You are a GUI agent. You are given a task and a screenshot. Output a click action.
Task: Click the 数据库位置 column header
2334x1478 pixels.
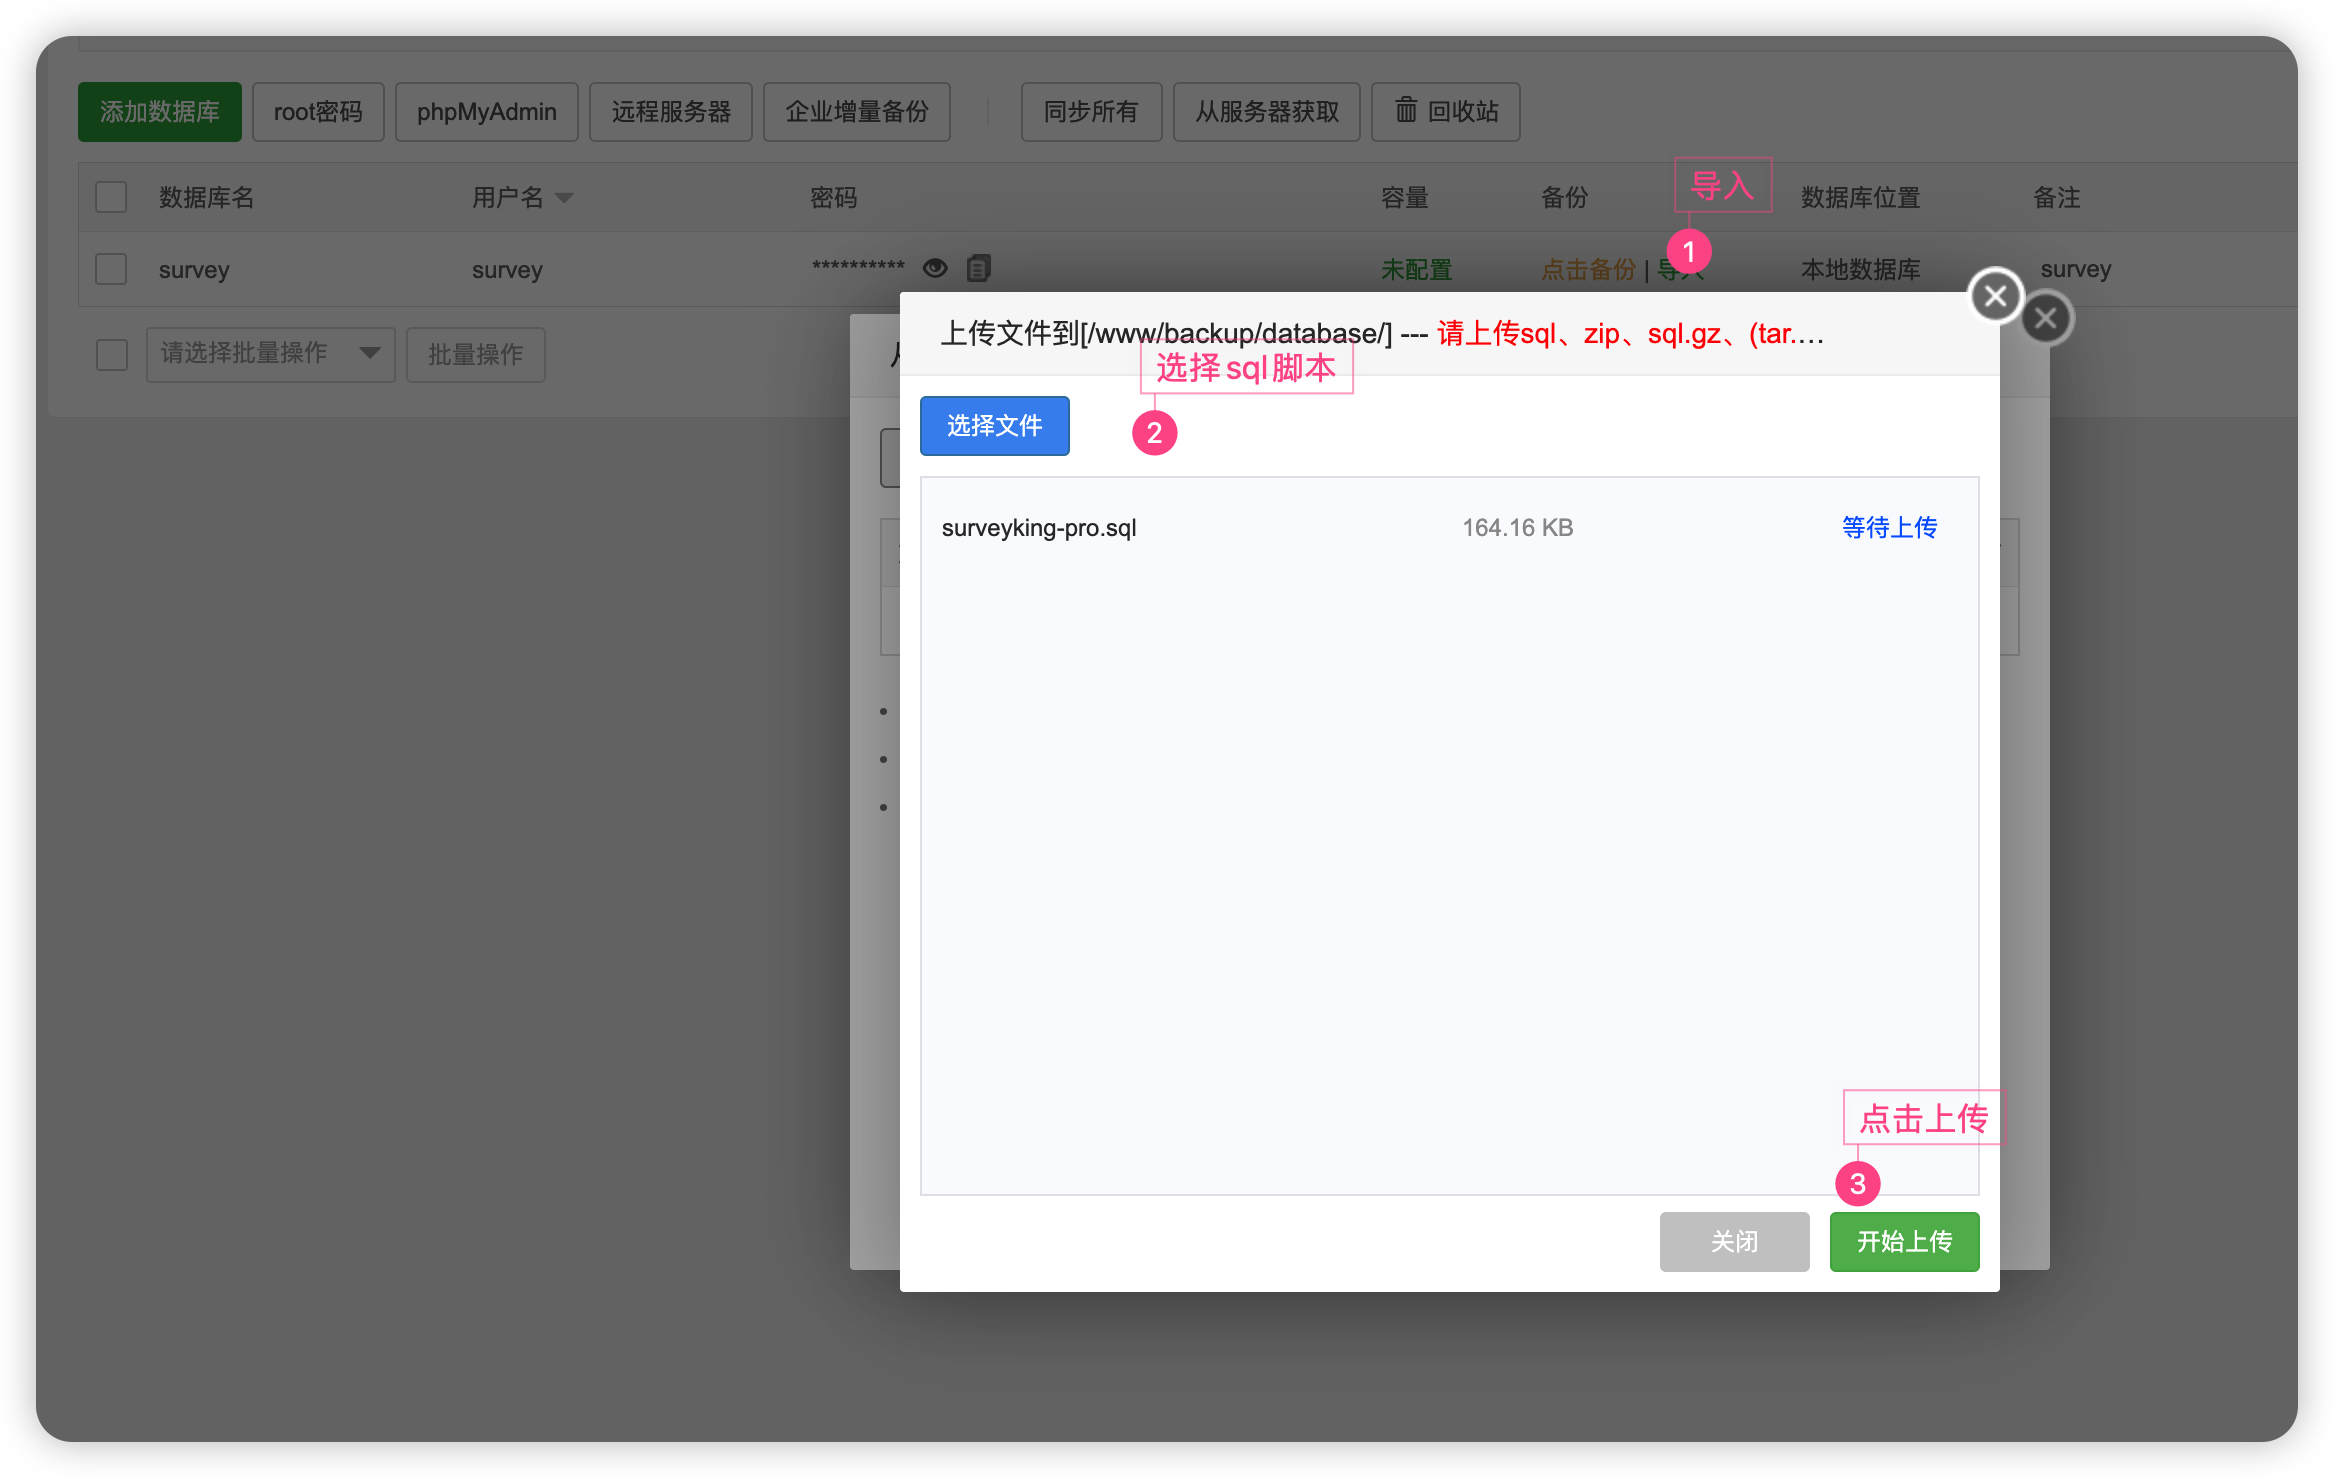[1860, 198]
